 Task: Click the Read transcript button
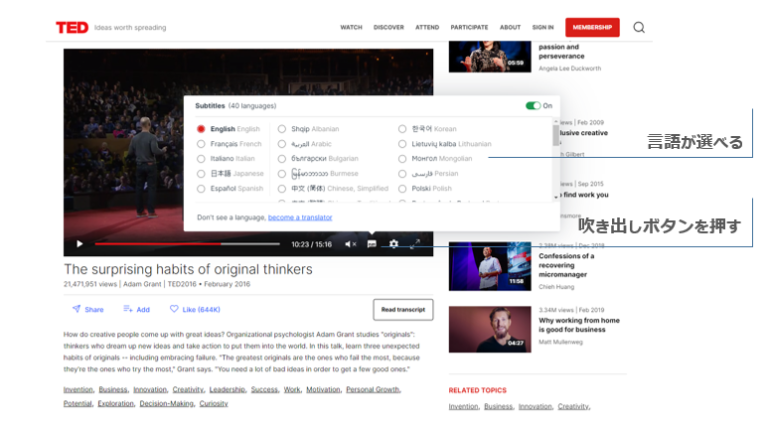coord(403,310)
